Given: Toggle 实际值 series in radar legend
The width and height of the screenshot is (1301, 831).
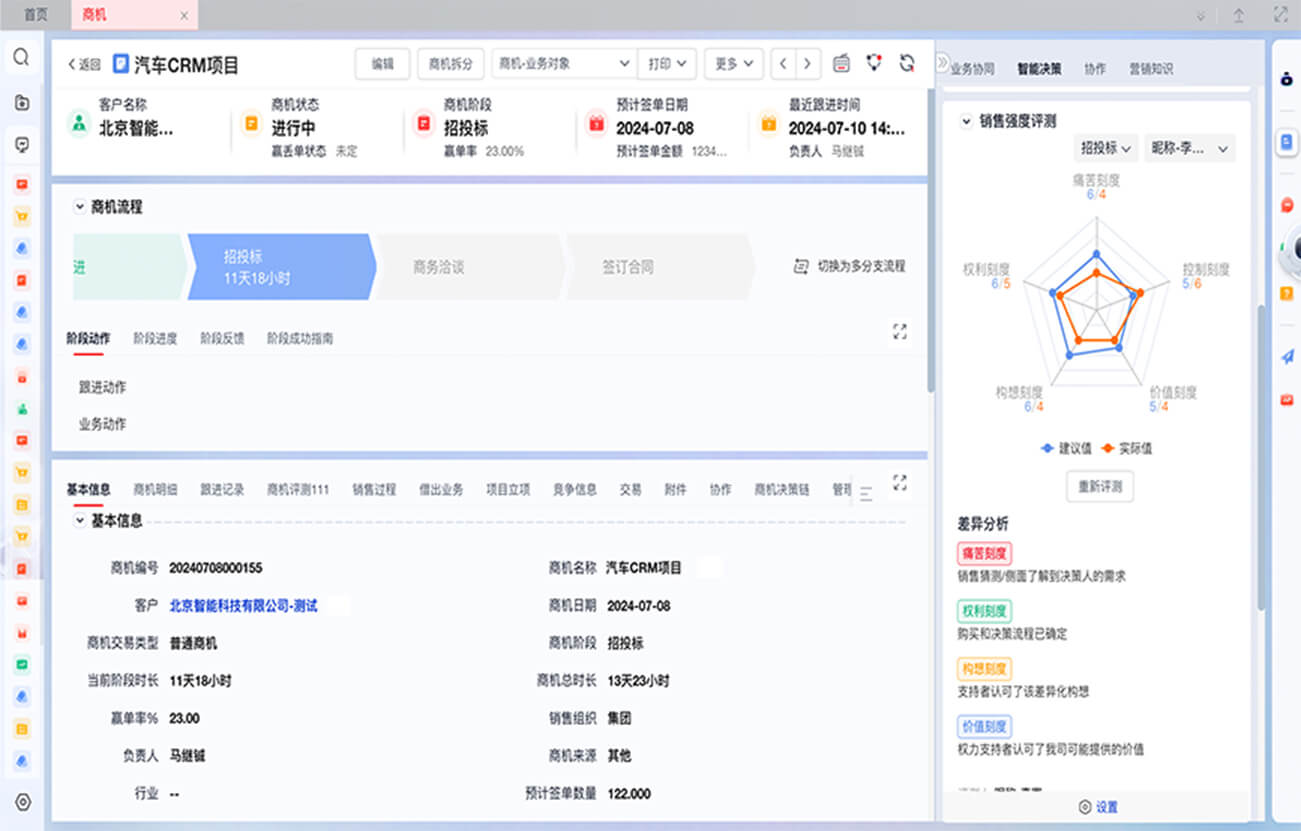Looking at the screenshot, I should (x=1126, y=449).
